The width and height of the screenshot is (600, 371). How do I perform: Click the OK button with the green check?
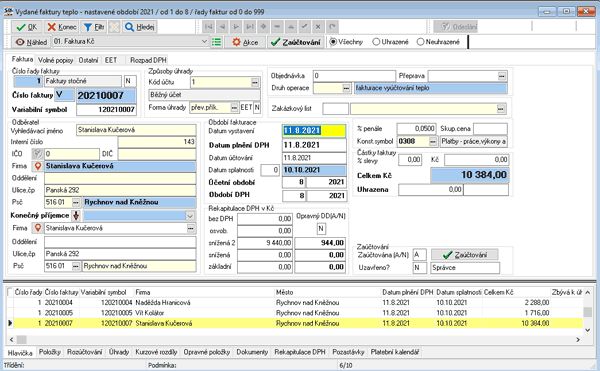pos(27,27)
